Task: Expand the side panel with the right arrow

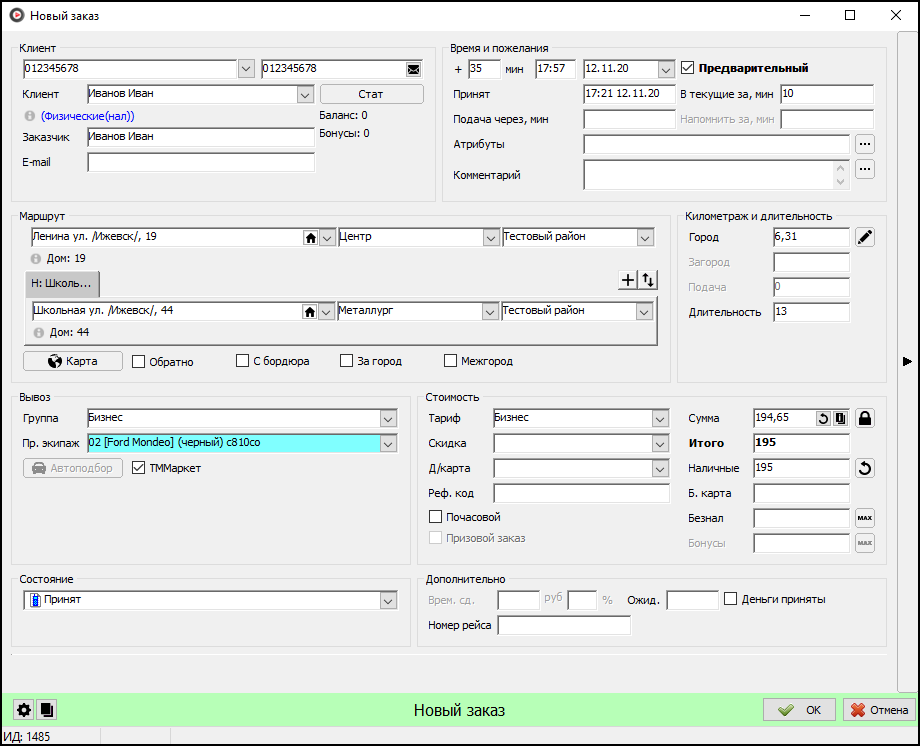Action: pos(906,361)
